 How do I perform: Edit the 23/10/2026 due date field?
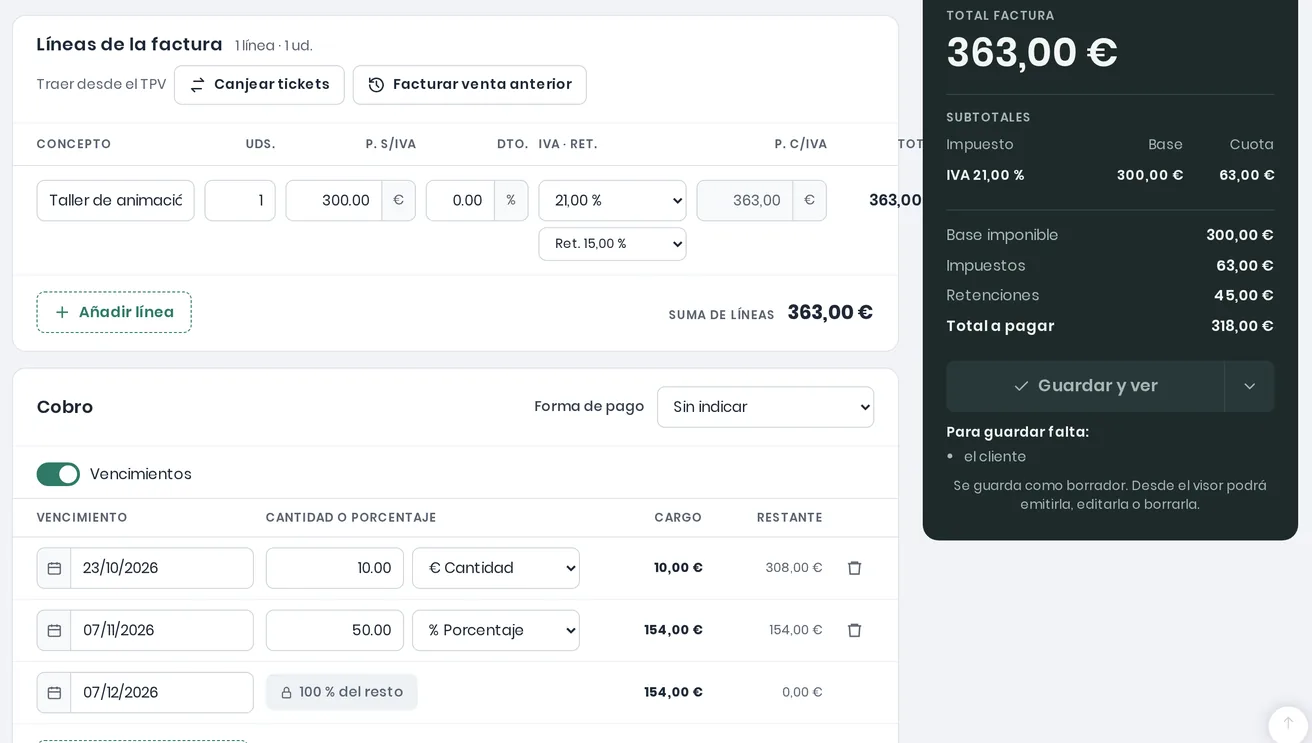(162, 568)
